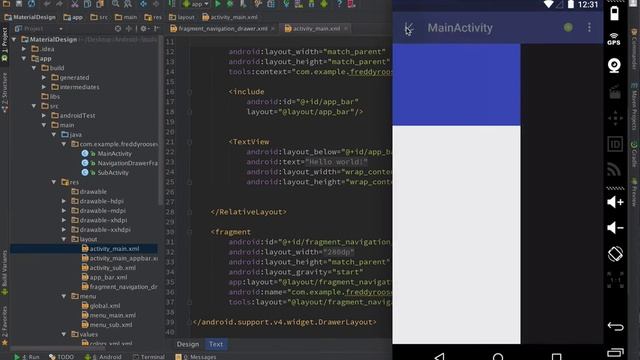Click the Genymotion recent apps icon
640x360 pixels.
pyautogui.click(x=615, y=352)
